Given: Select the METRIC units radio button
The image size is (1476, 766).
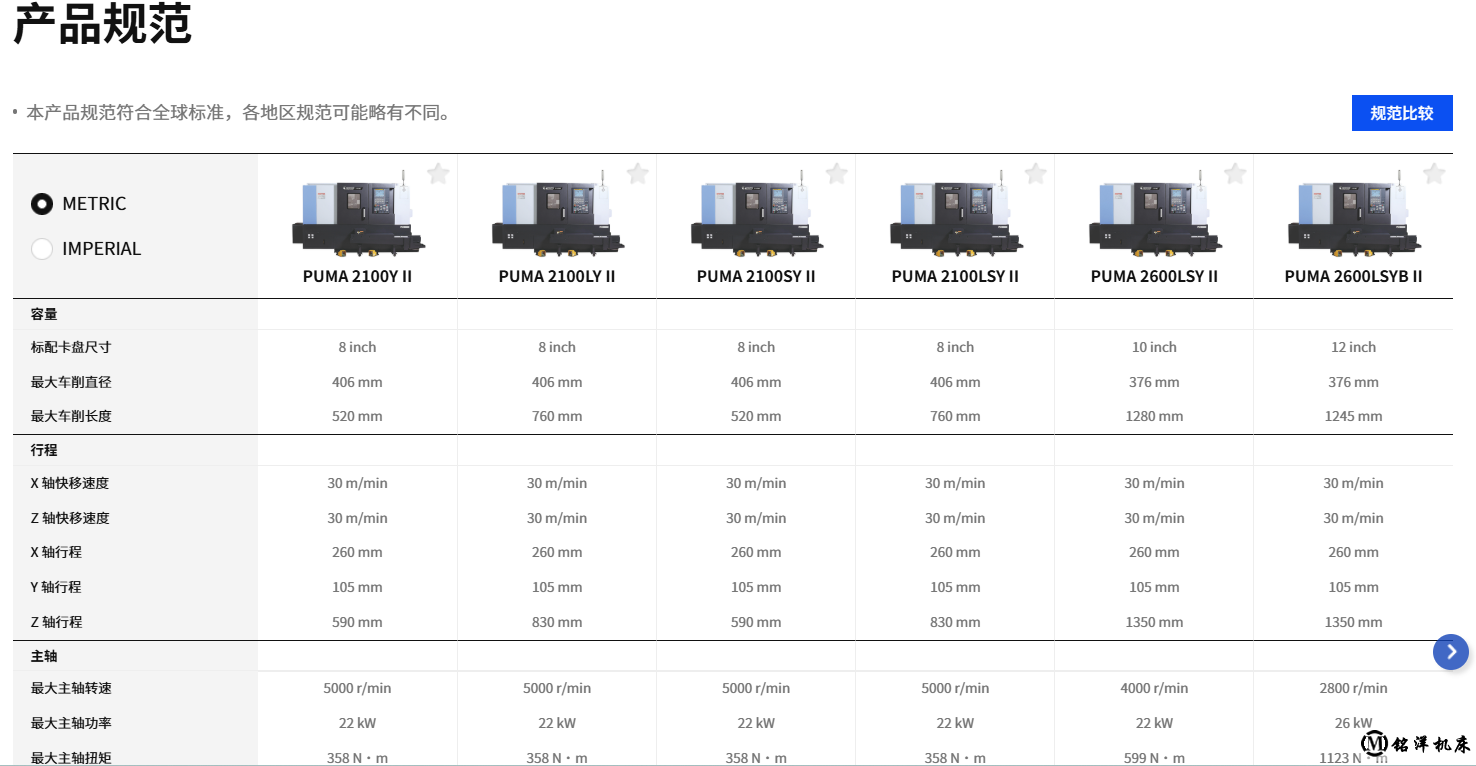Looking at the screenshot, I should pyautogui.click(x=42, y=204).
